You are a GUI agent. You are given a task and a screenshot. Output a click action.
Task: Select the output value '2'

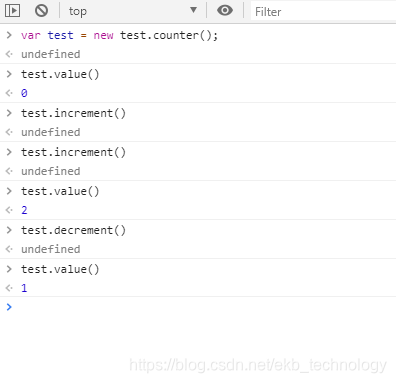click(24, 210)
